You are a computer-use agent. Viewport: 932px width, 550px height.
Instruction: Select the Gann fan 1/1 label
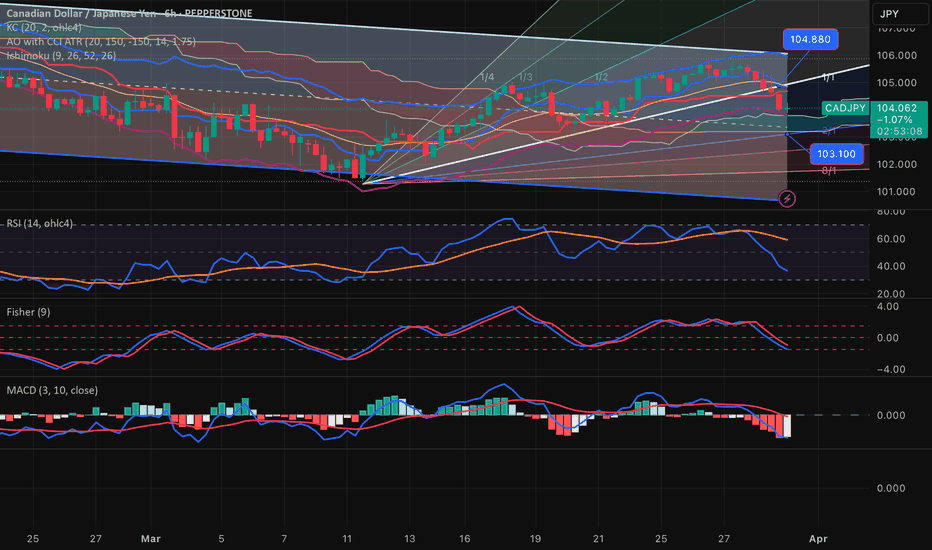click(829, 78)
